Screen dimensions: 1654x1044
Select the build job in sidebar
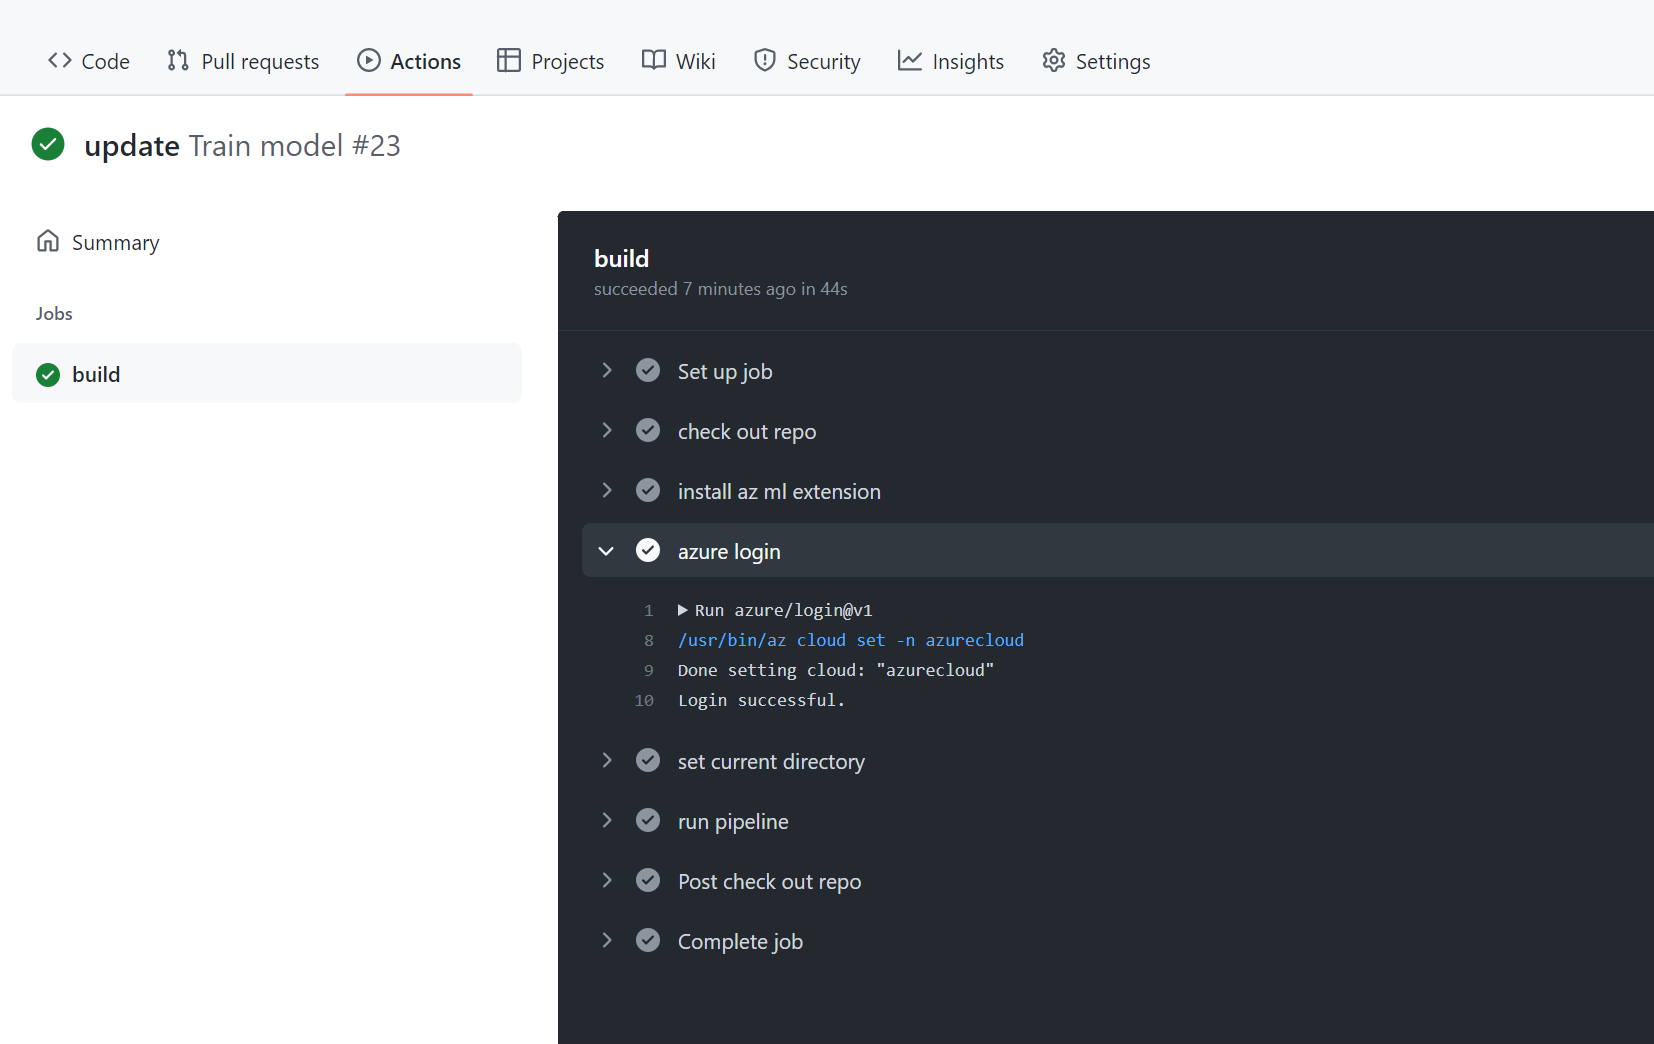click(96, 374)
